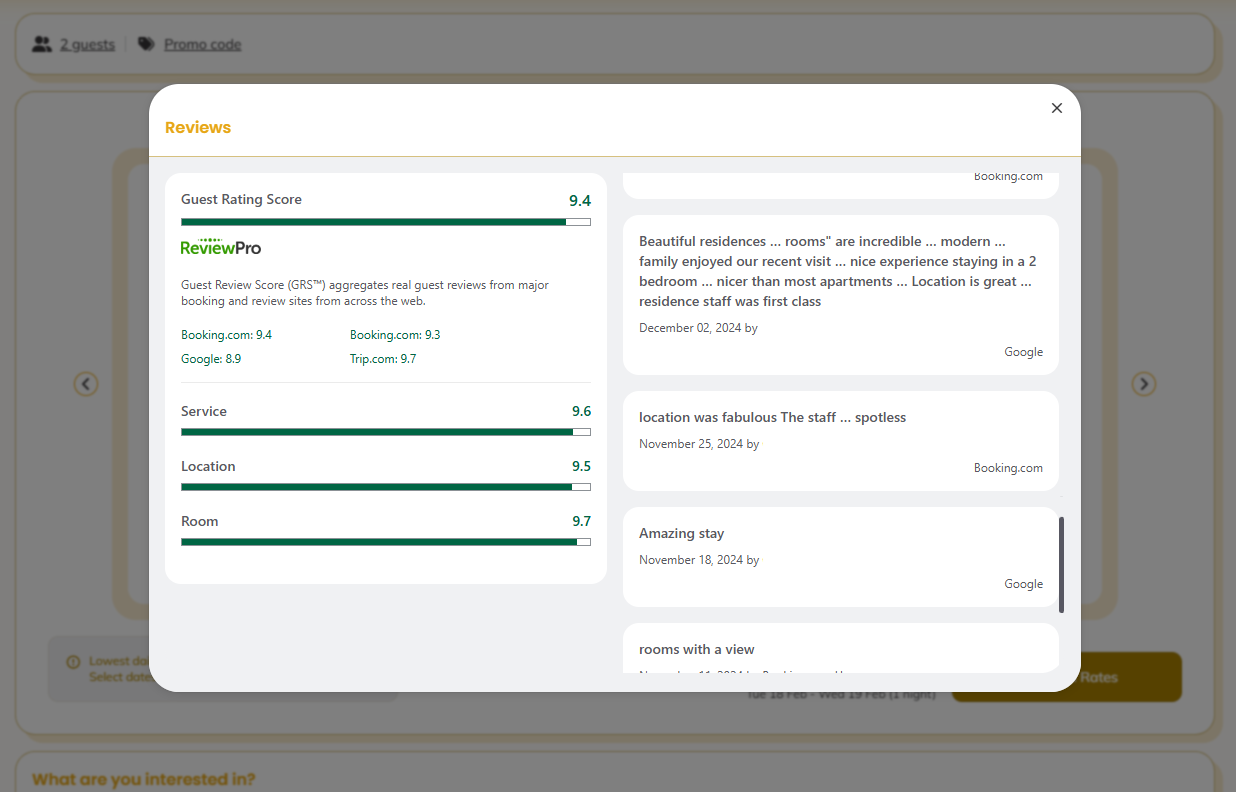This screenshot has height=792, width=1236.
Task: Click Google source under Amazing stay review
Action: click(x=1024, y=584)
